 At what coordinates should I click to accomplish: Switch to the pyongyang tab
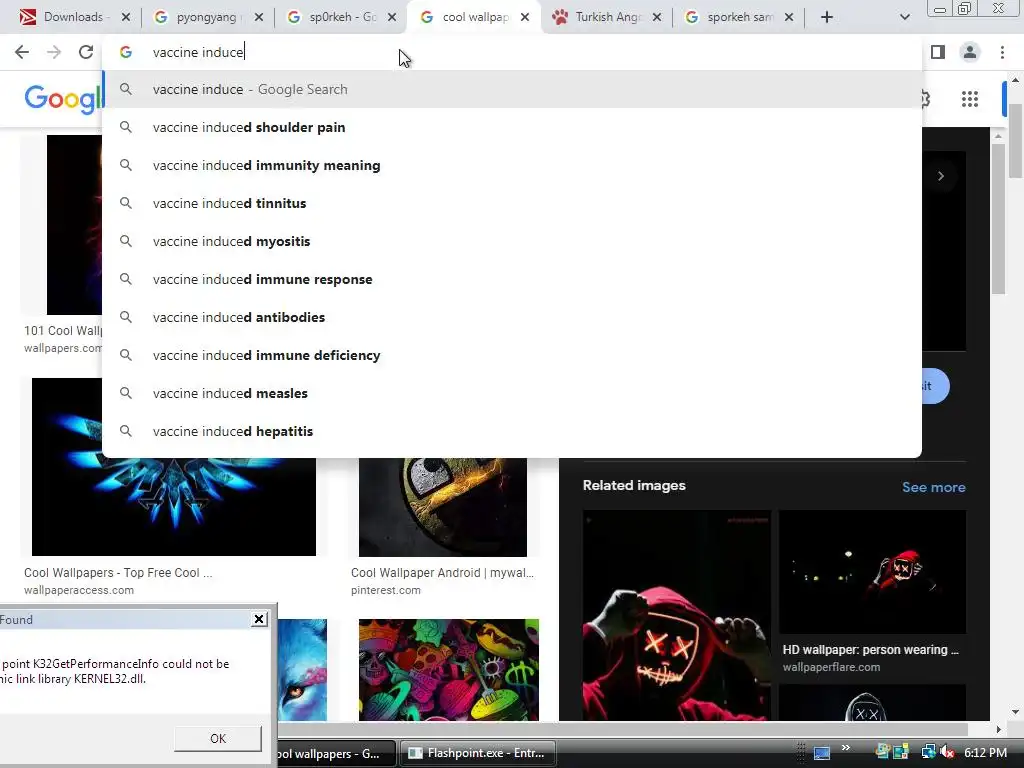tap(198, 17)
